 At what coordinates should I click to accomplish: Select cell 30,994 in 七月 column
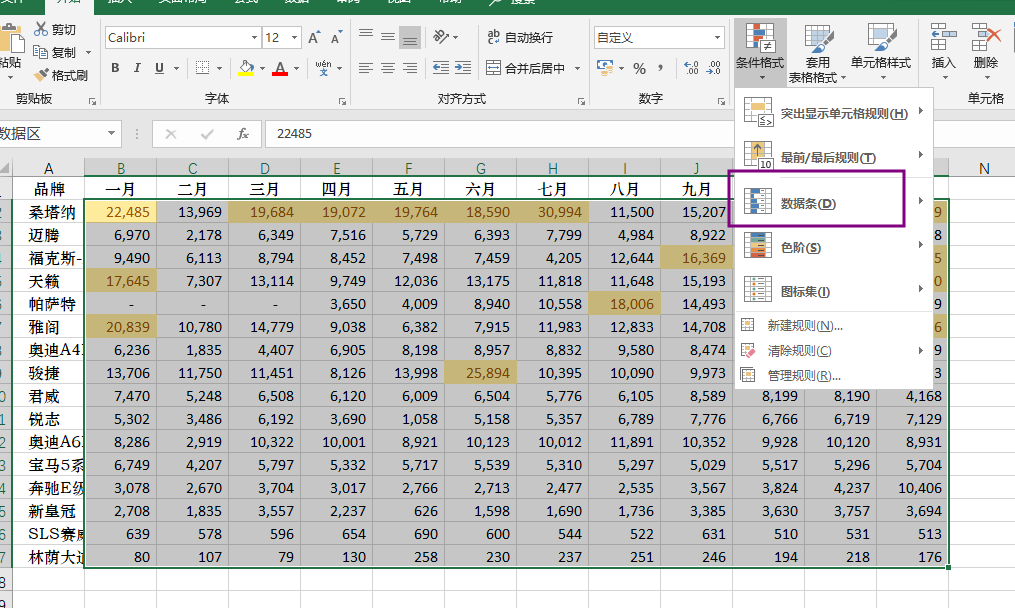pos(553,212)
